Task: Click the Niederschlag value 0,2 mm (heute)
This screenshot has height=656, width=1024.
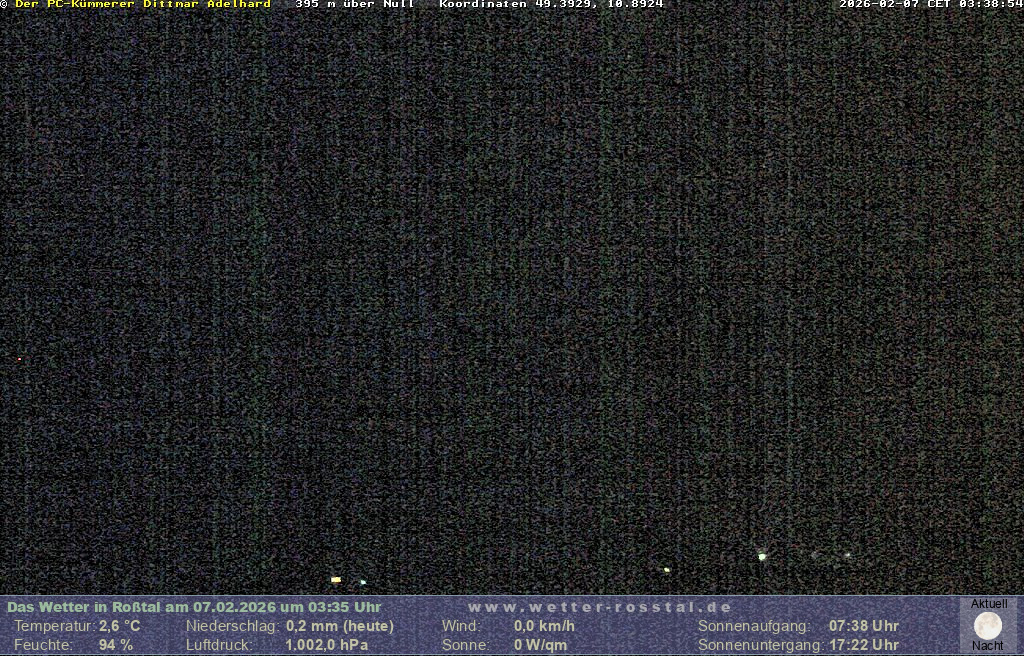Action: 340,626
